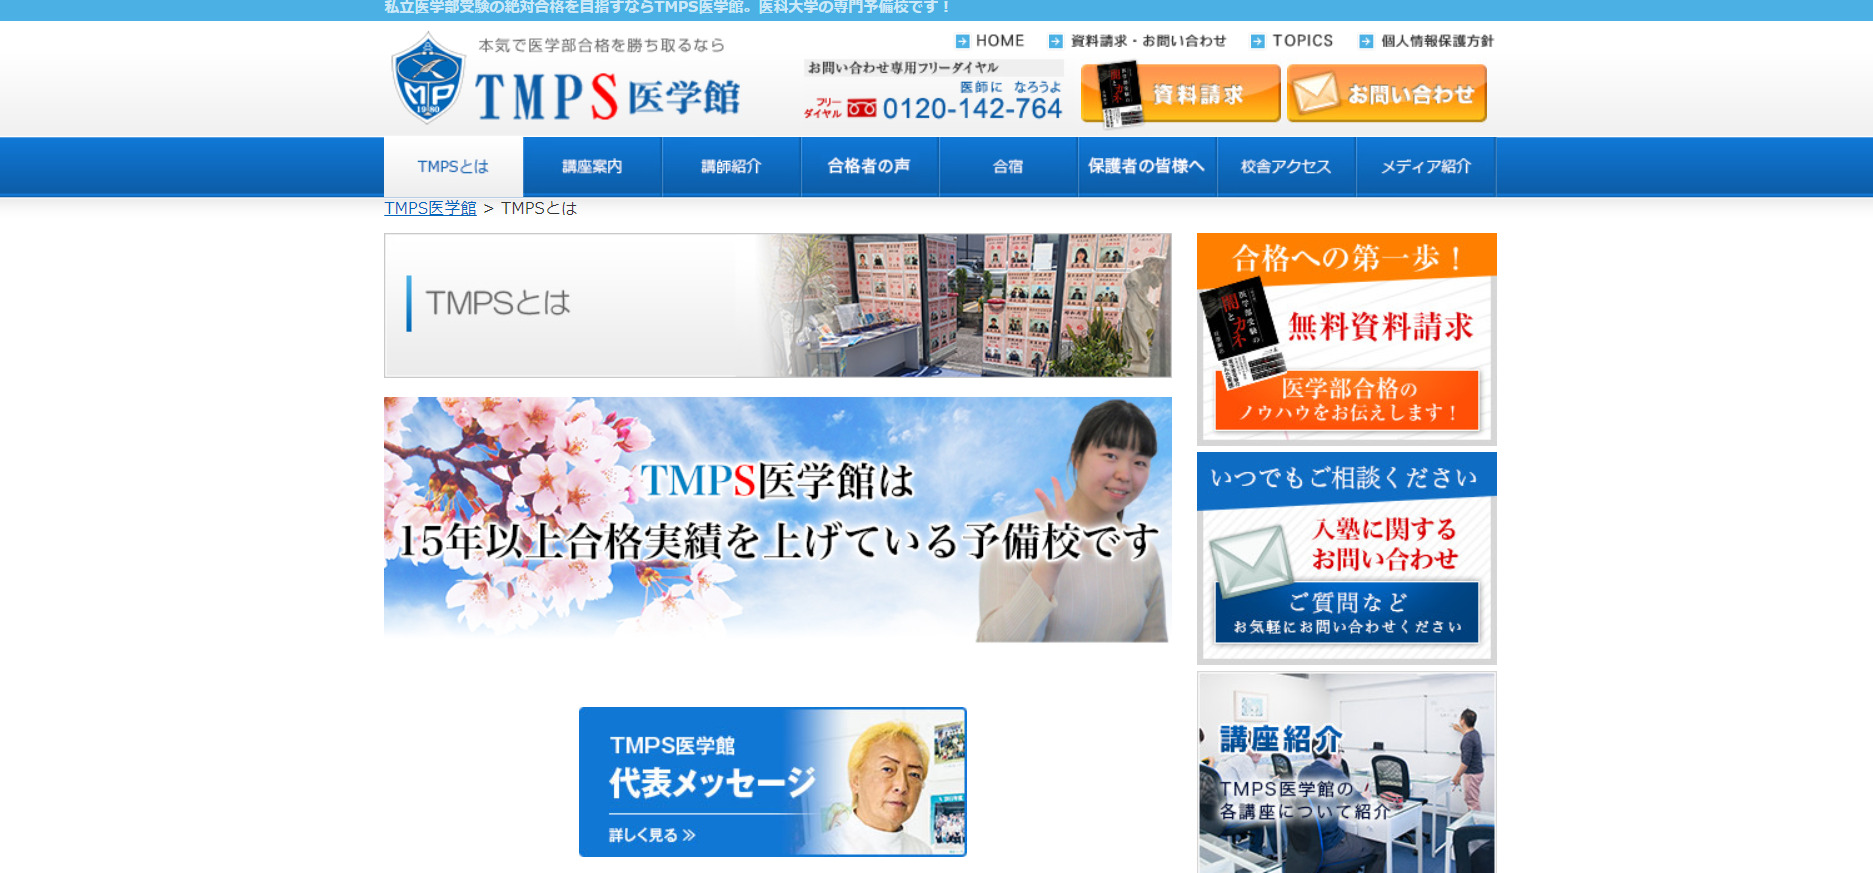Open the 代表メッセージ banner
1873x873 pixels.
[x=773, y=782]
